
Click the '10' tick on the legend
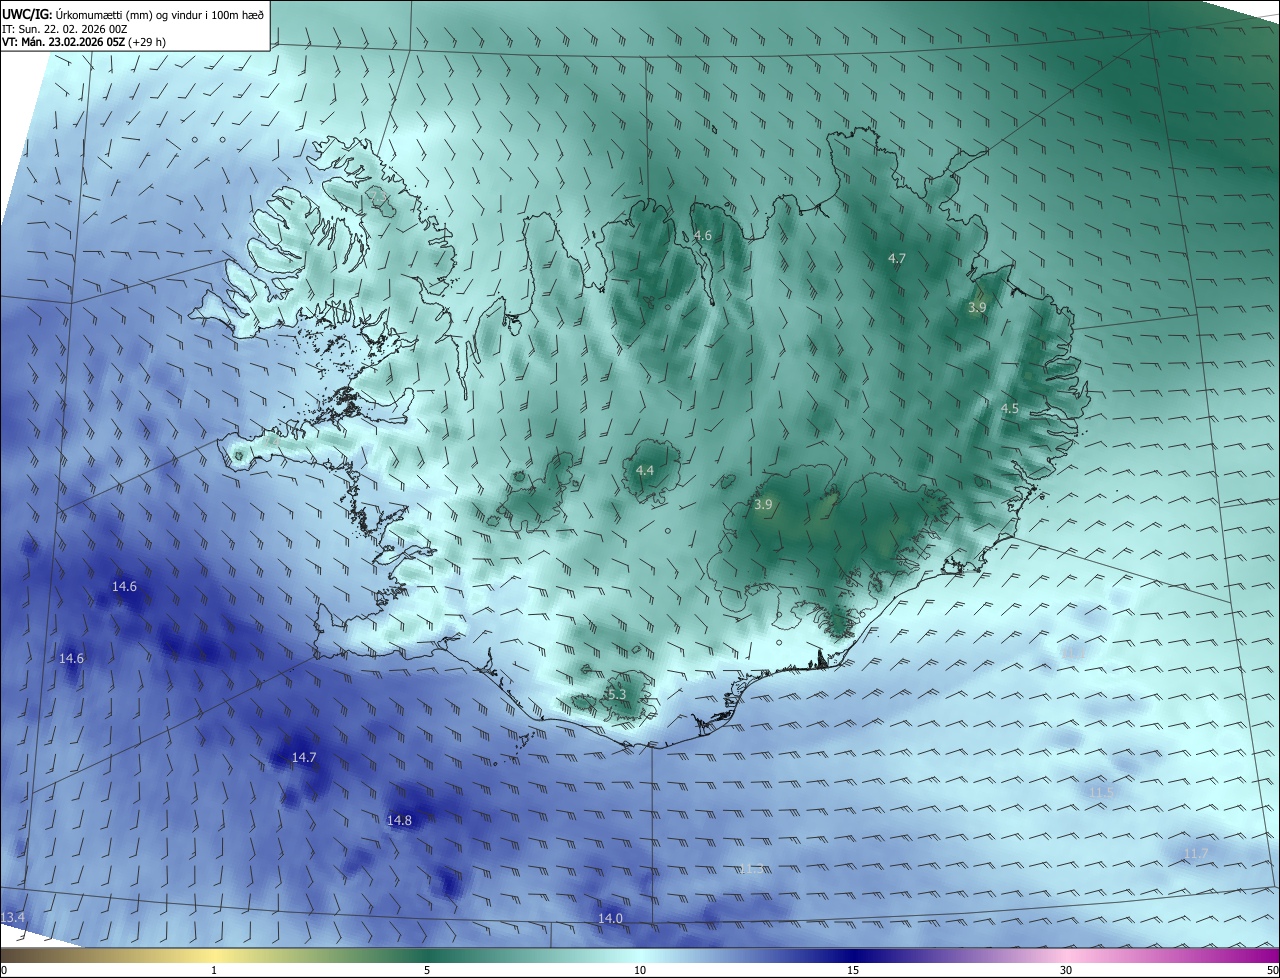pyautogui.click(x=640, y=971)
